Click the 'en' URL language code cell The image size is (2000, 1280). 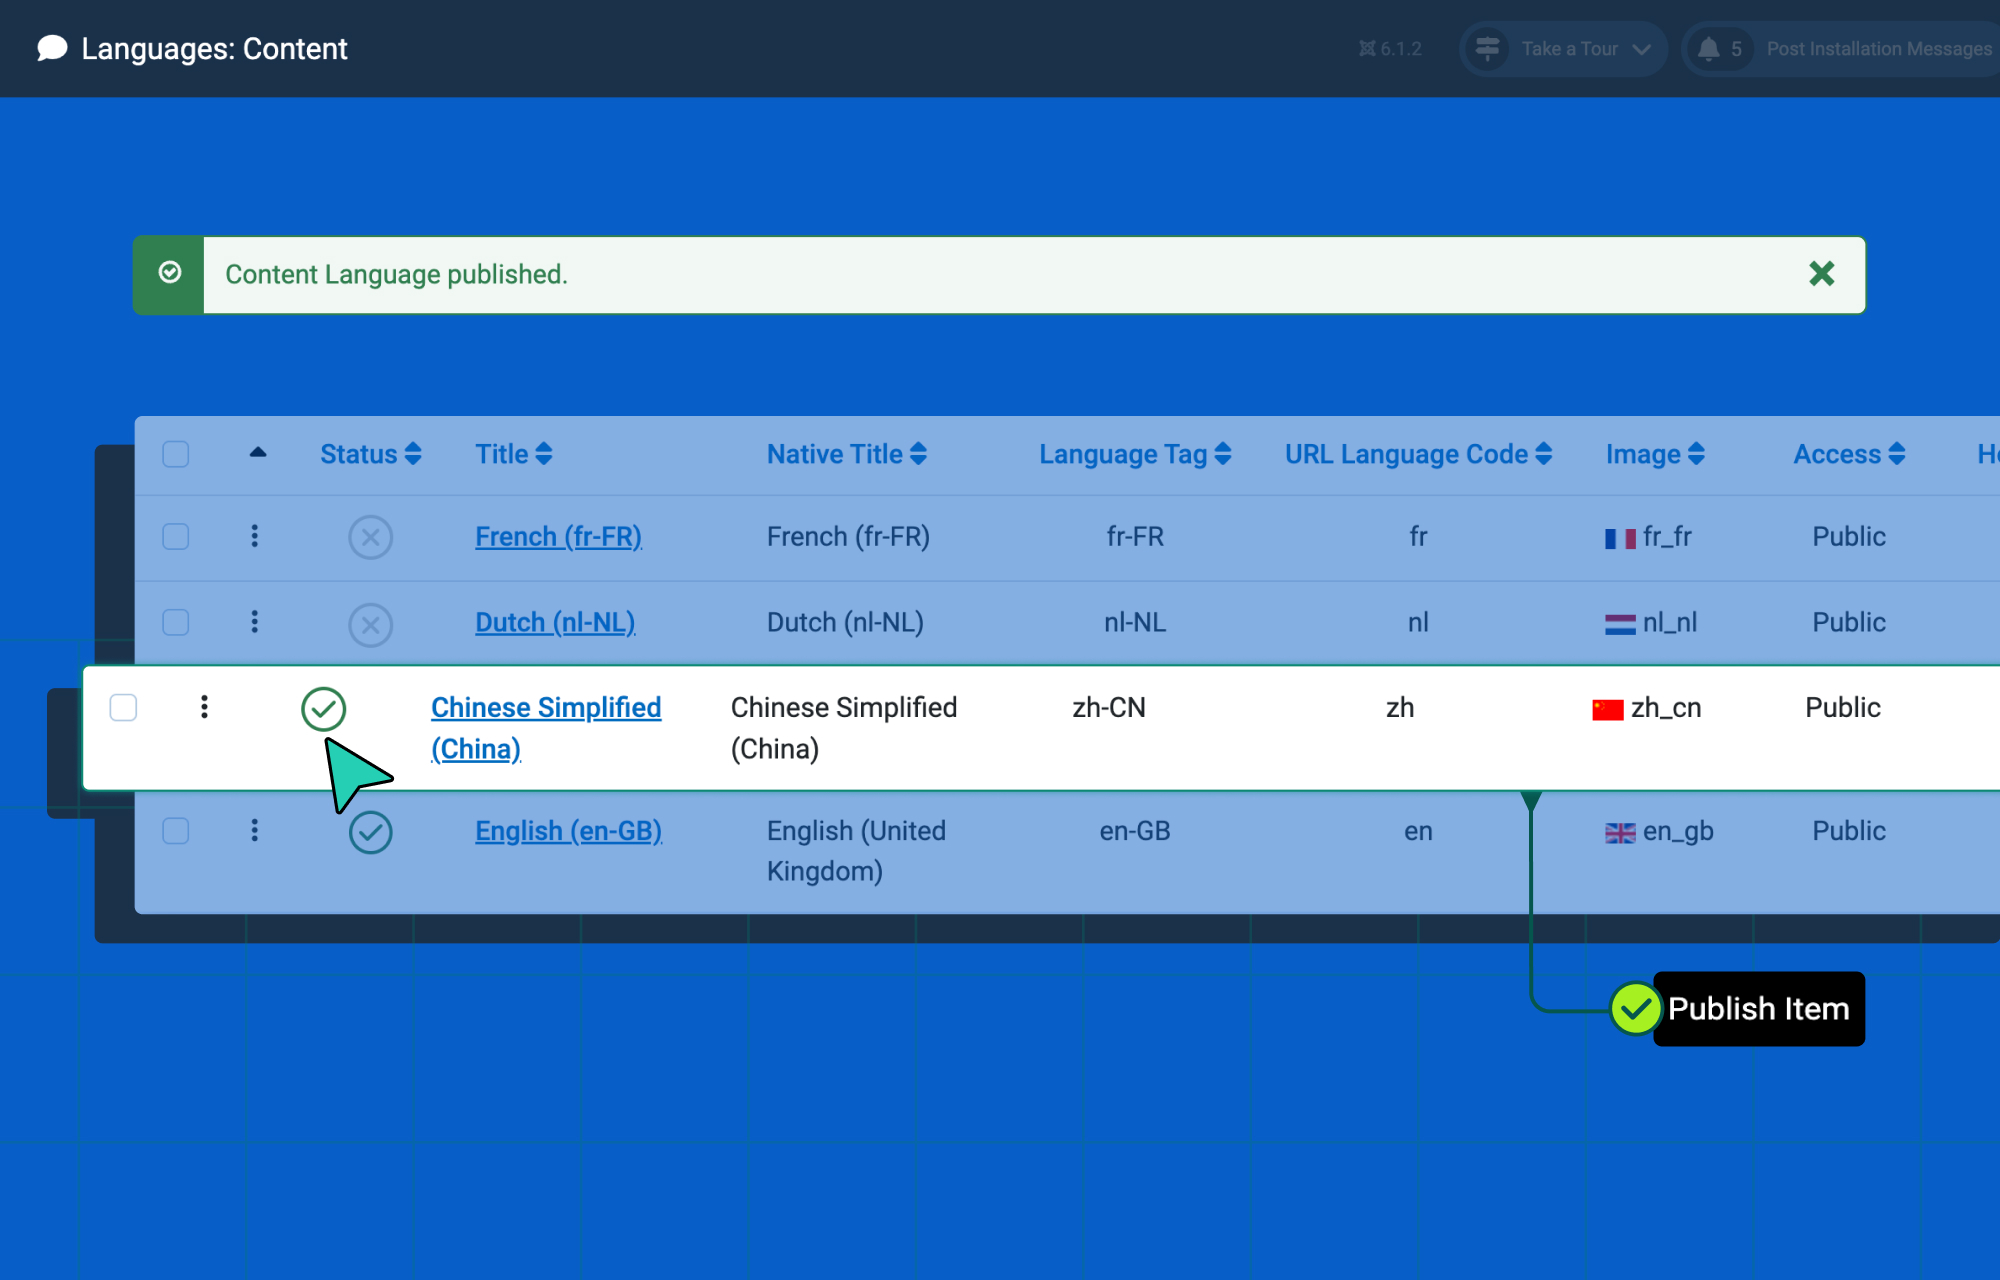pos(1418,831)
